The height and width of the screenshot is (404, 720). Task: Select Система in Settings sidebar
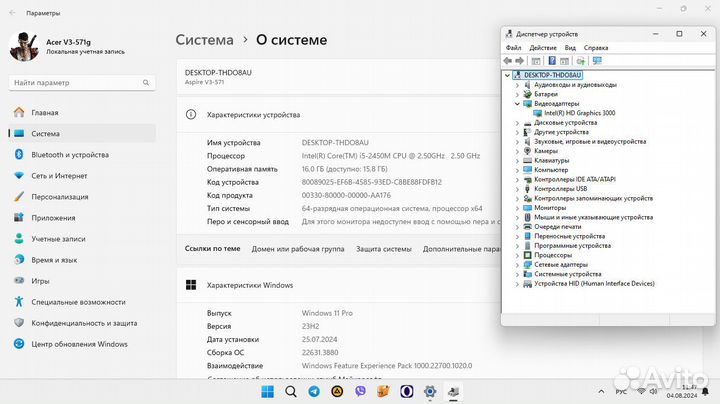click(82, 134)
